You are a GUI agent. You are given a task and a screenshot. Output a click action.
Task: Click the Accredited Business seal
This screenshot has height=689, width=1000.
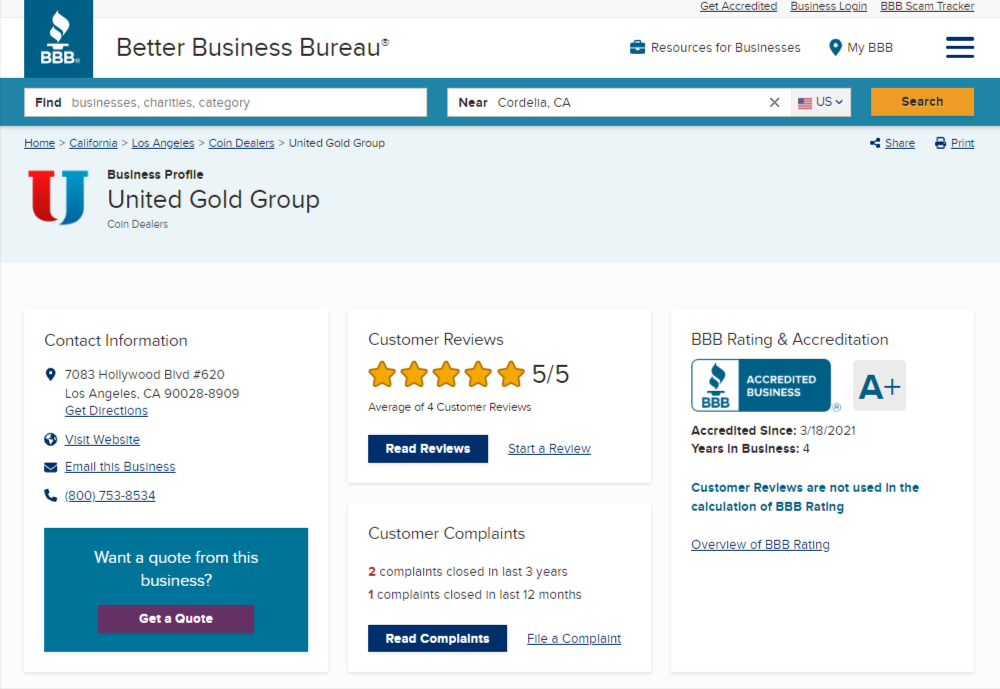pos(761,385)
